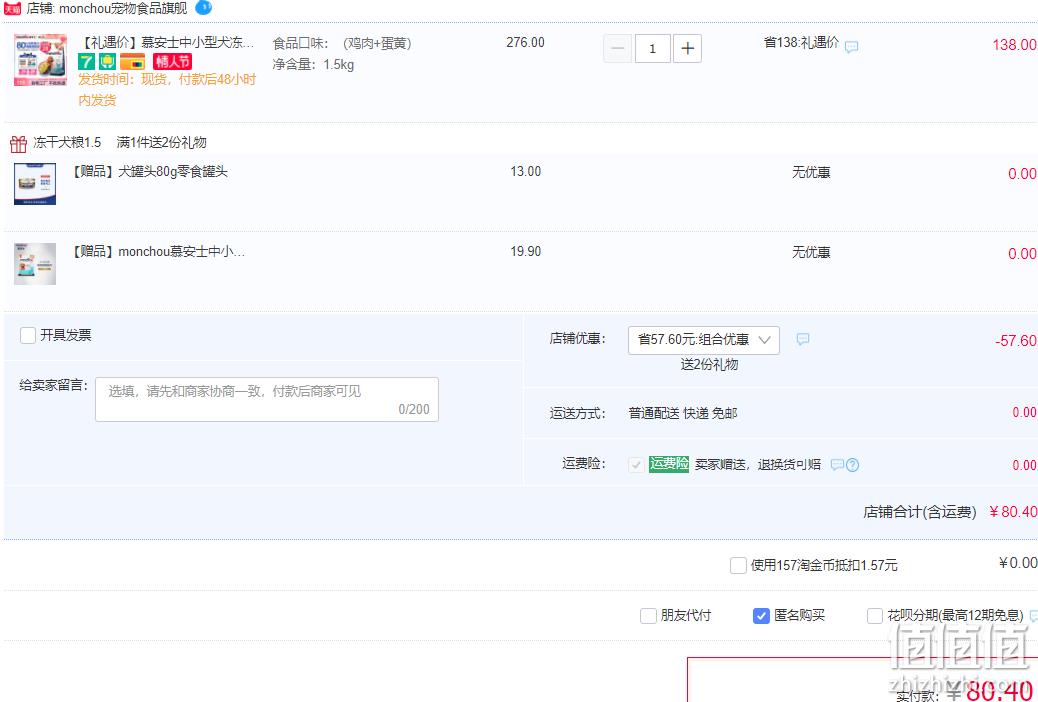1038x702 pixels.
Task: Open the 【赠品】monchou慕安士中小 gift link
Action: coord(159,252)
